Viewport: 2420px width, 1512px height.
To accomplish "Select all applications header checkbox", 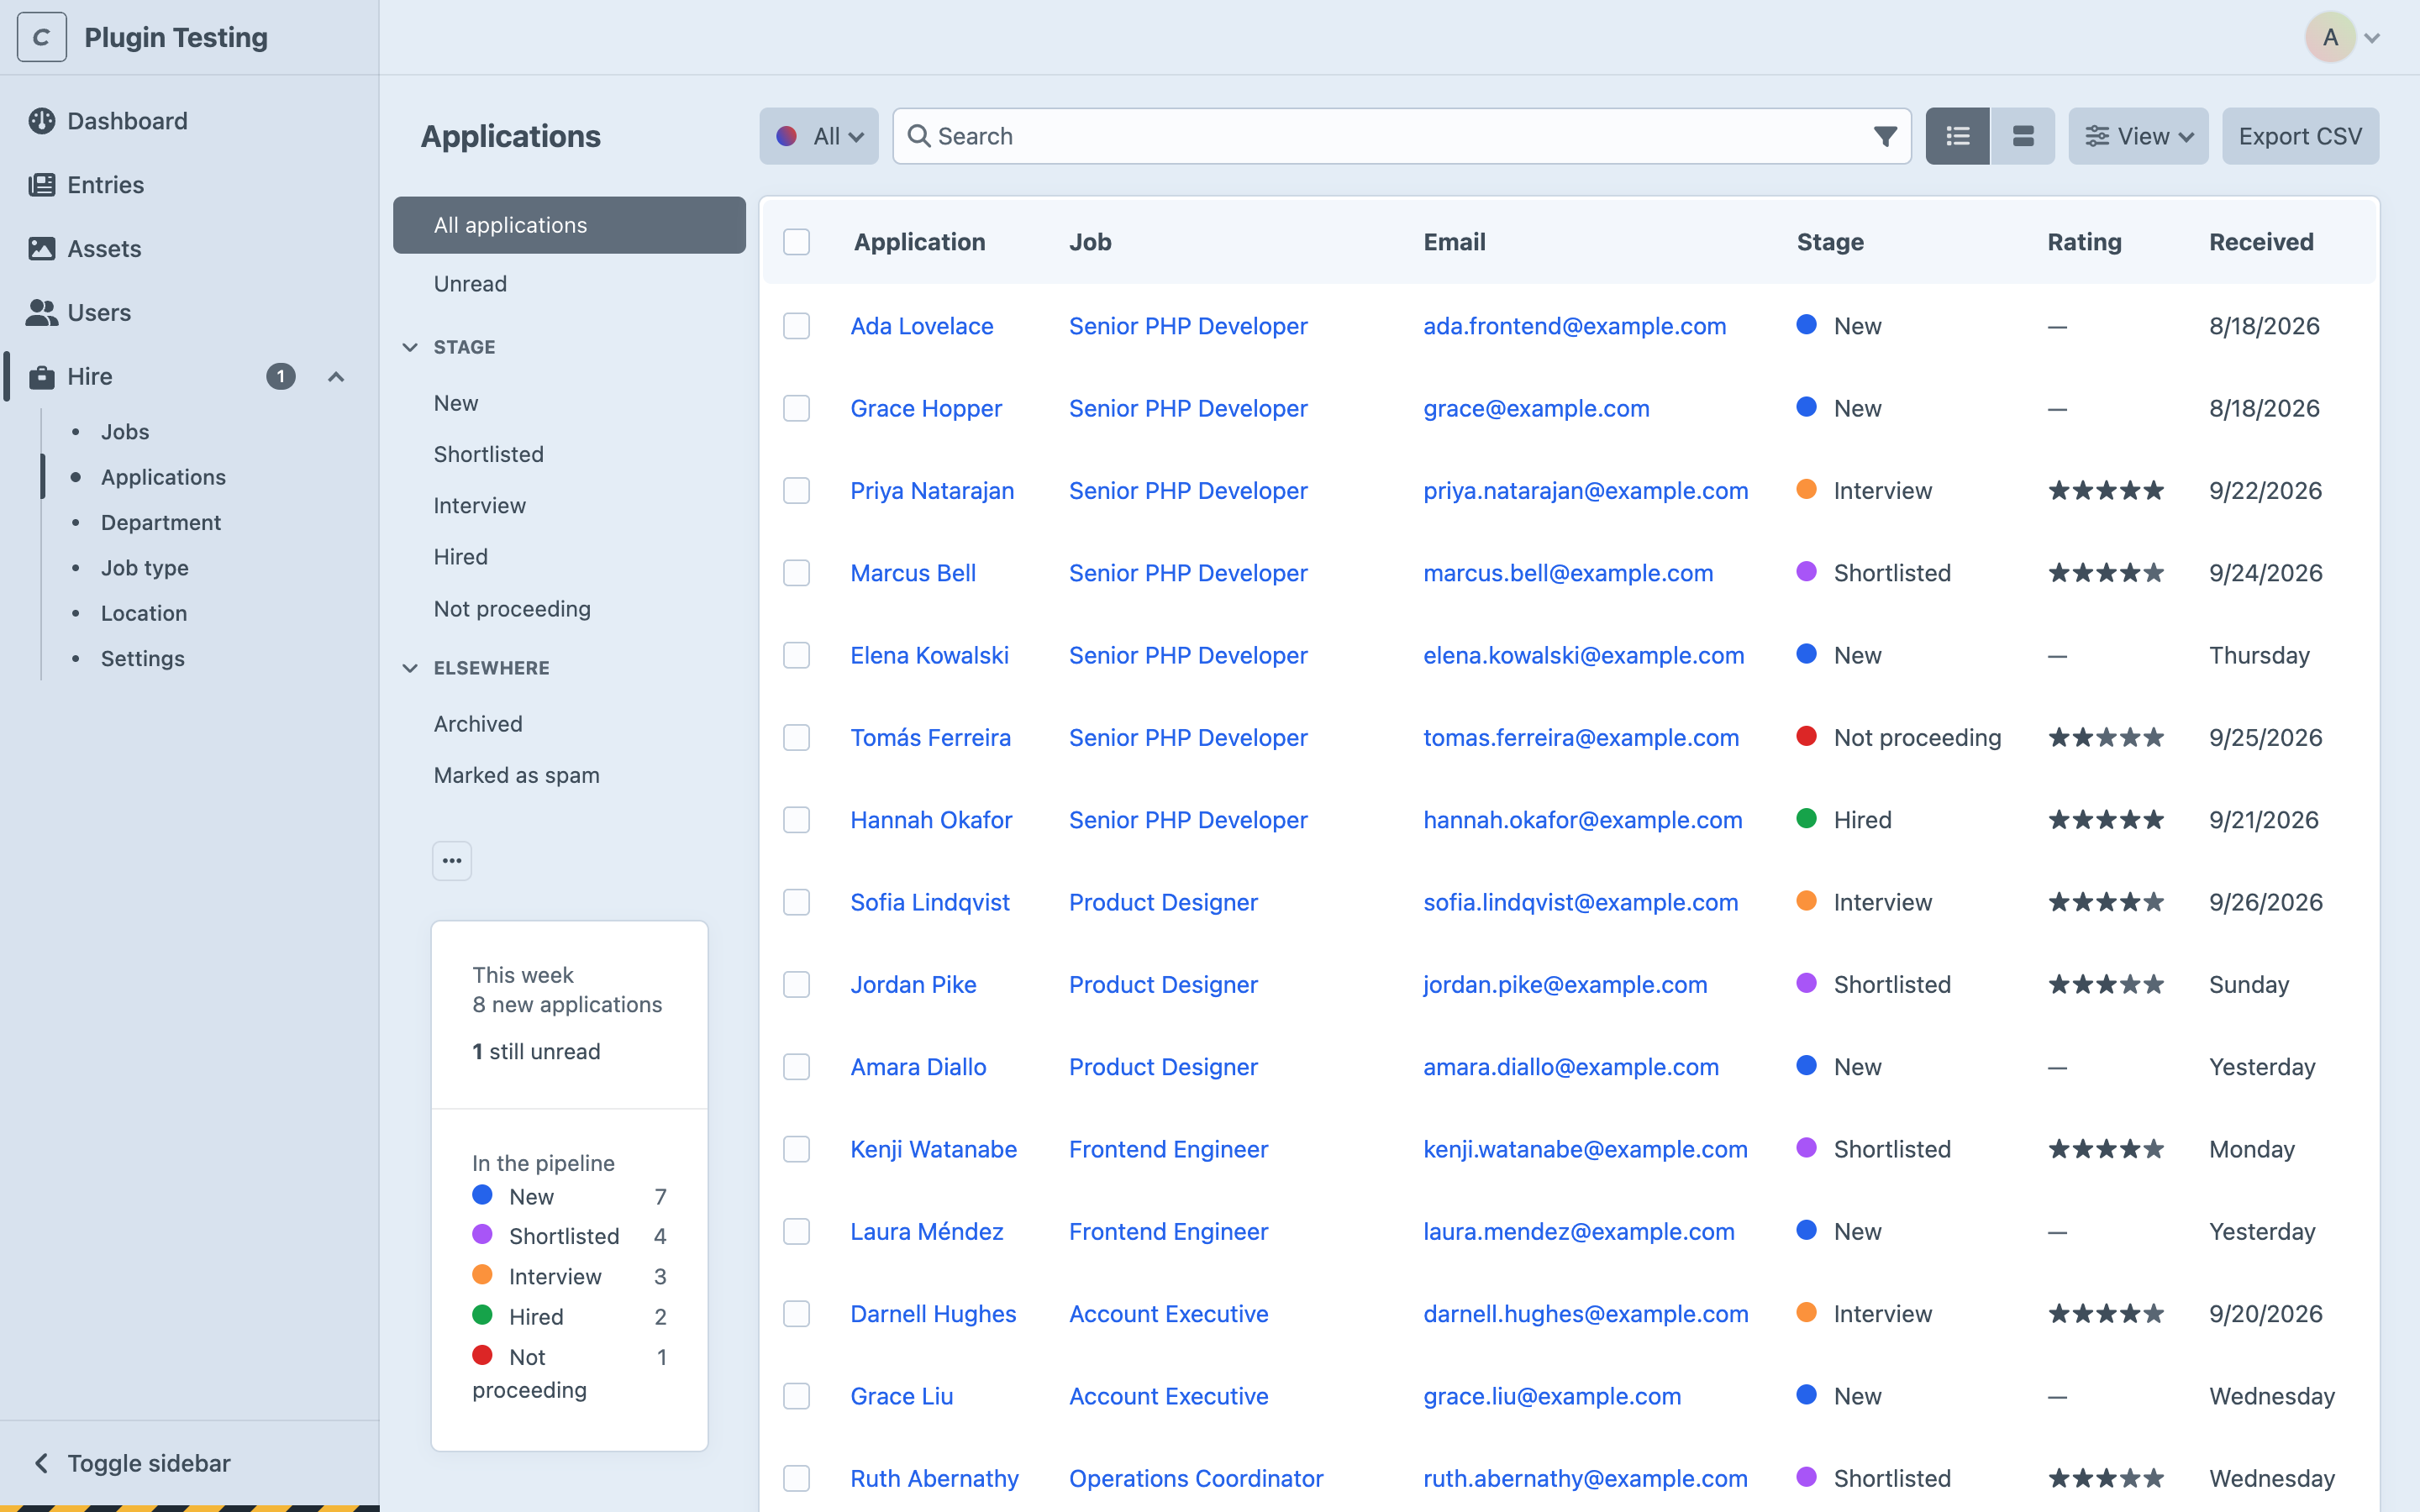I will (x=797, y=242).
